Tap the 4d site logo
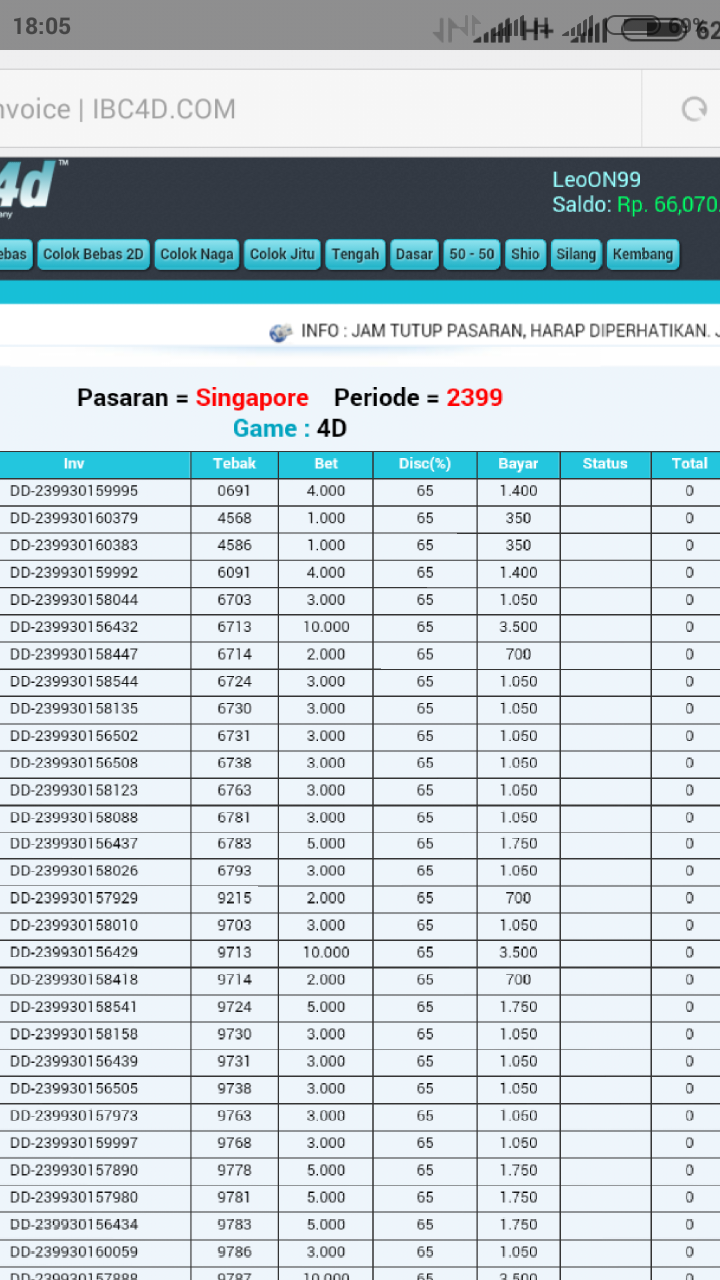720x1280 pixels. [30, 186]
